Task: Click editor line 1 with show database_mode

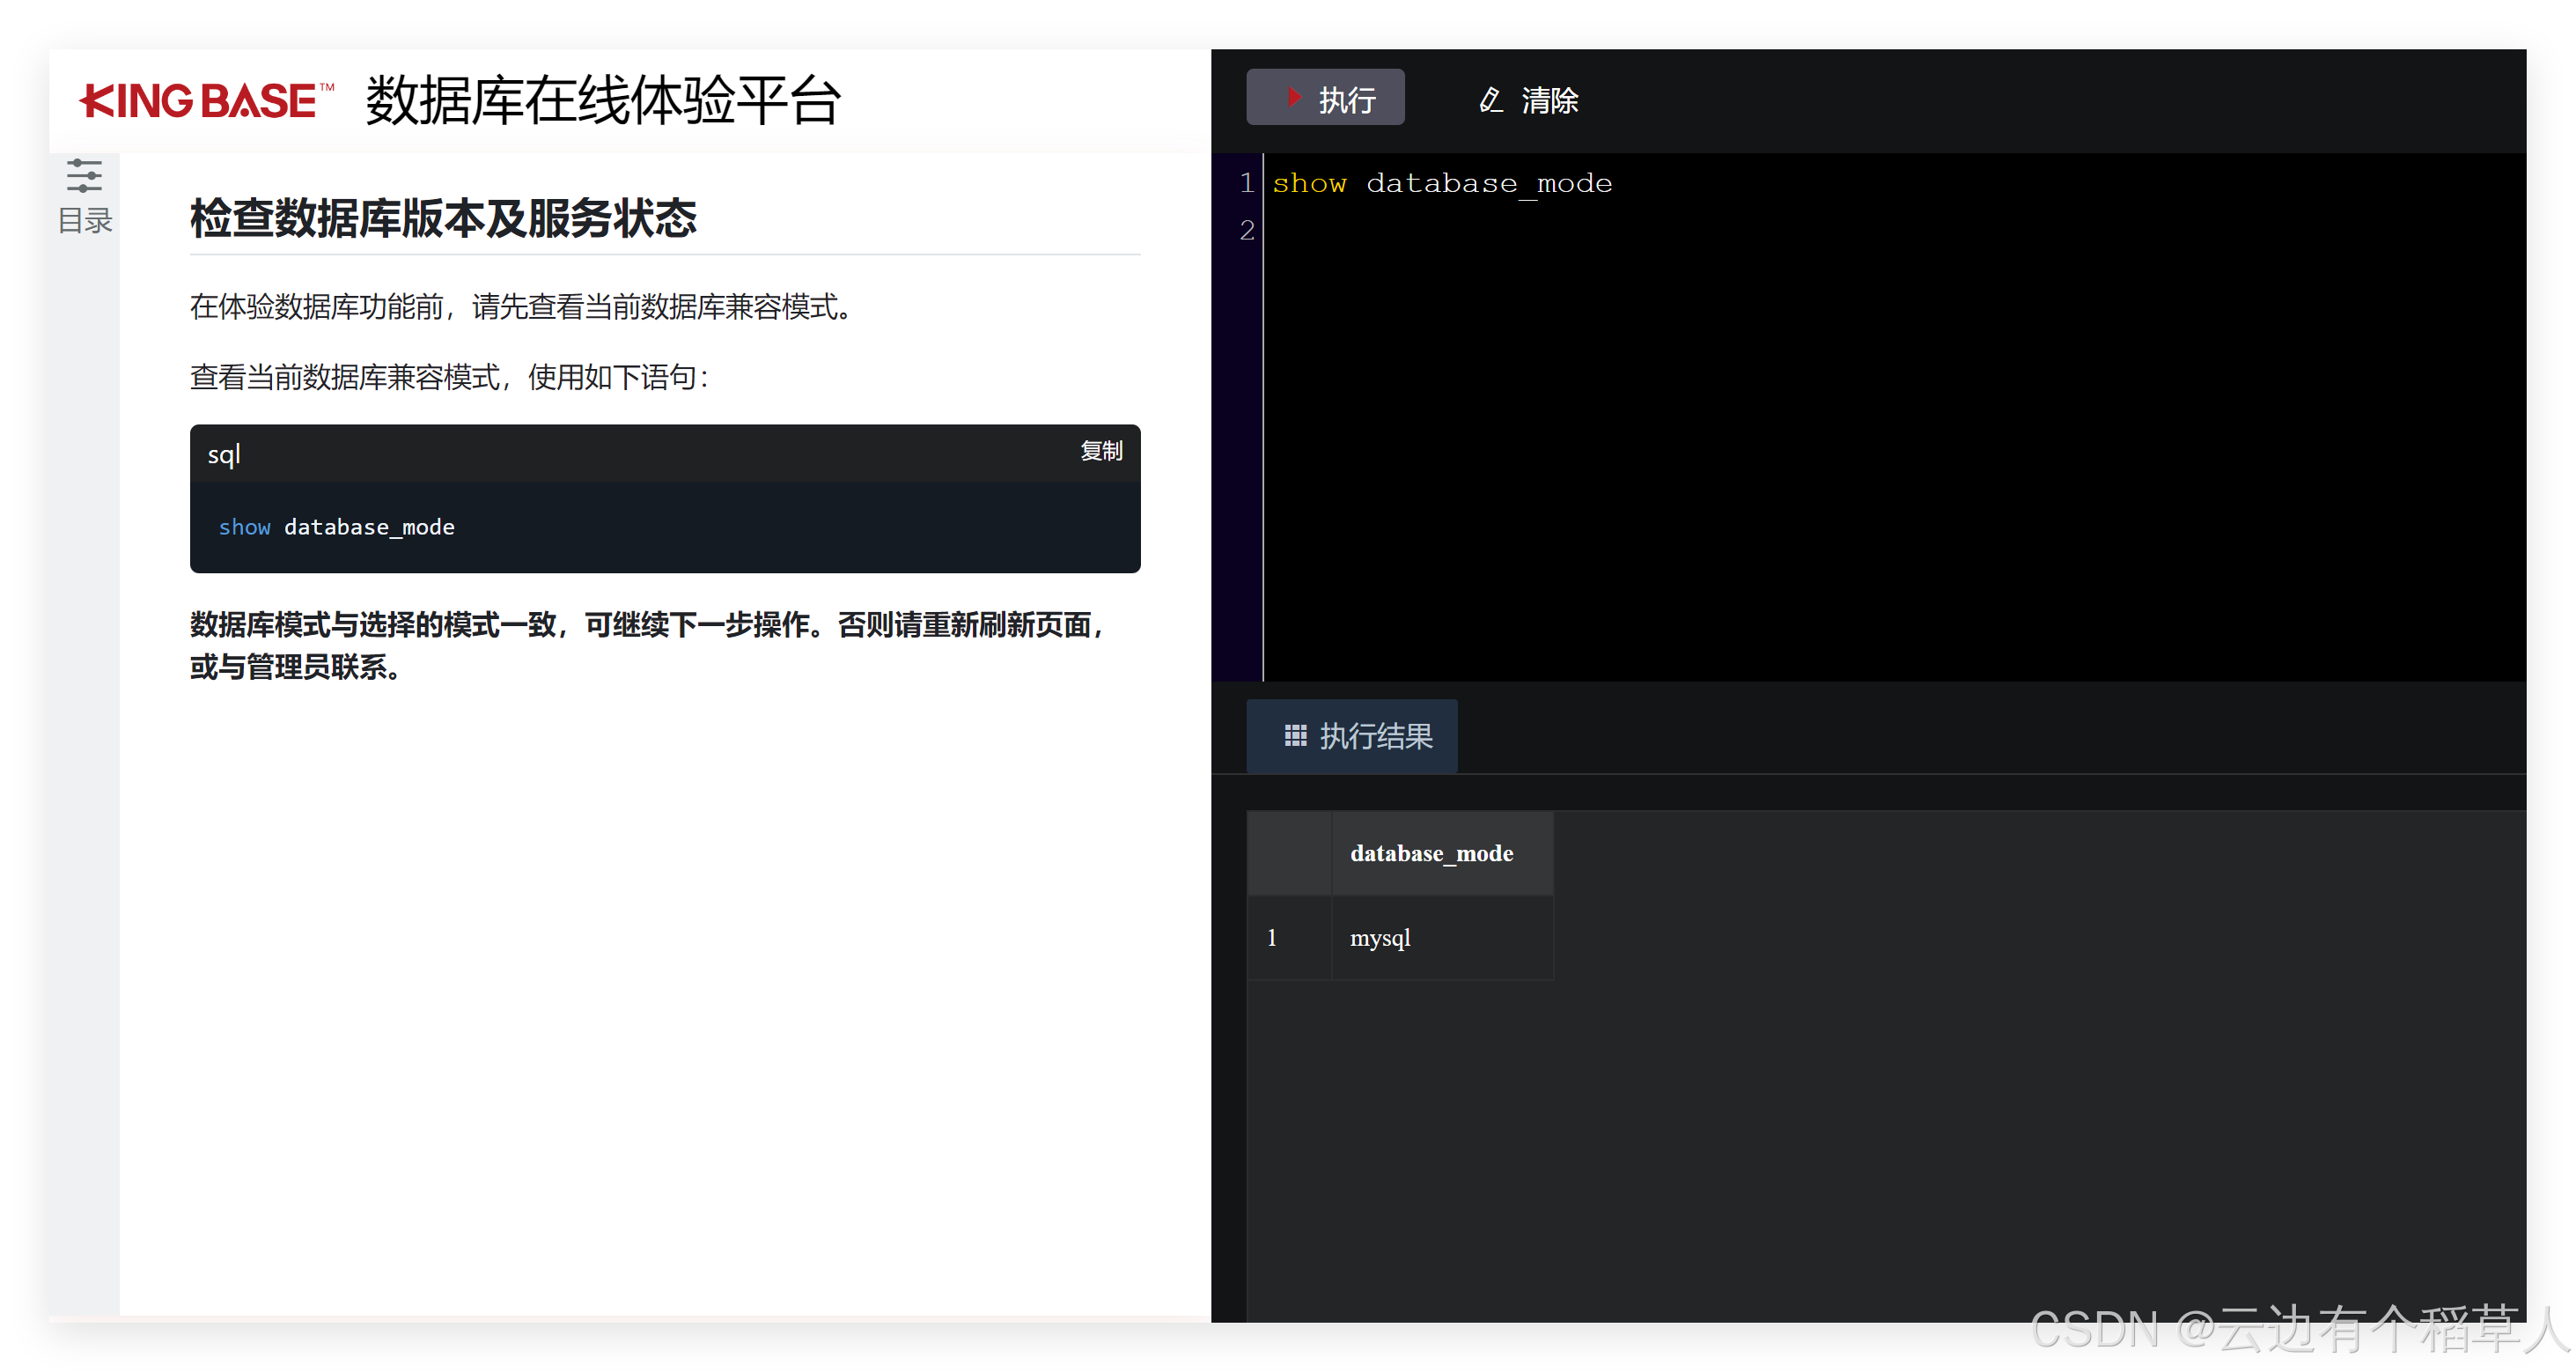Action: 1441,184
